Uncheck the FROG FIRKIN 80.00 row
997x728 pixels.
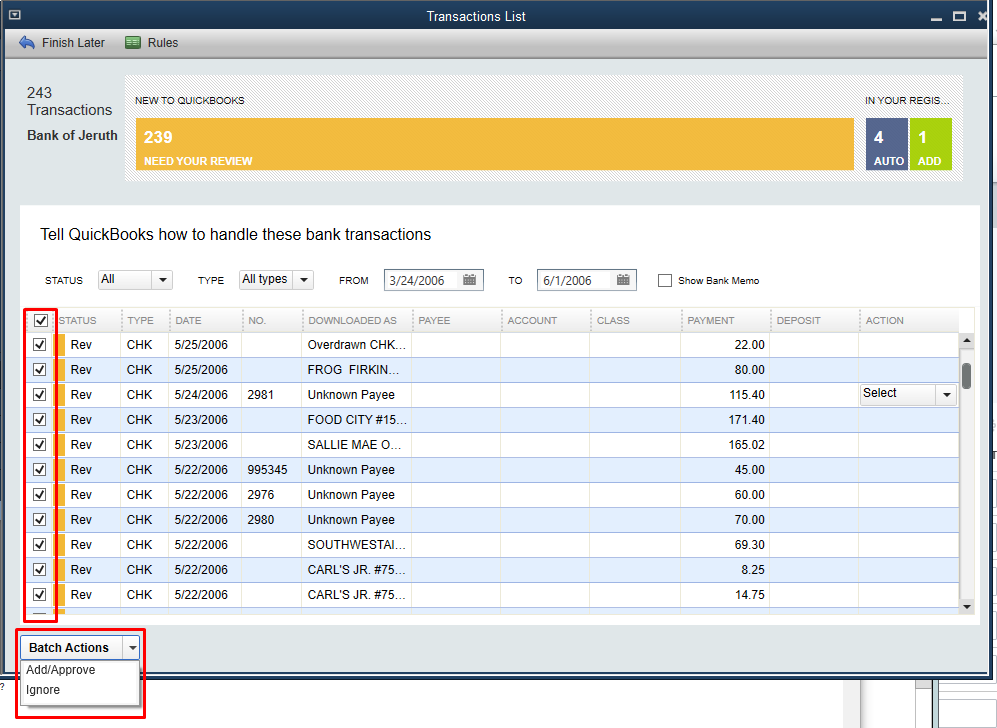pos(39,369)
